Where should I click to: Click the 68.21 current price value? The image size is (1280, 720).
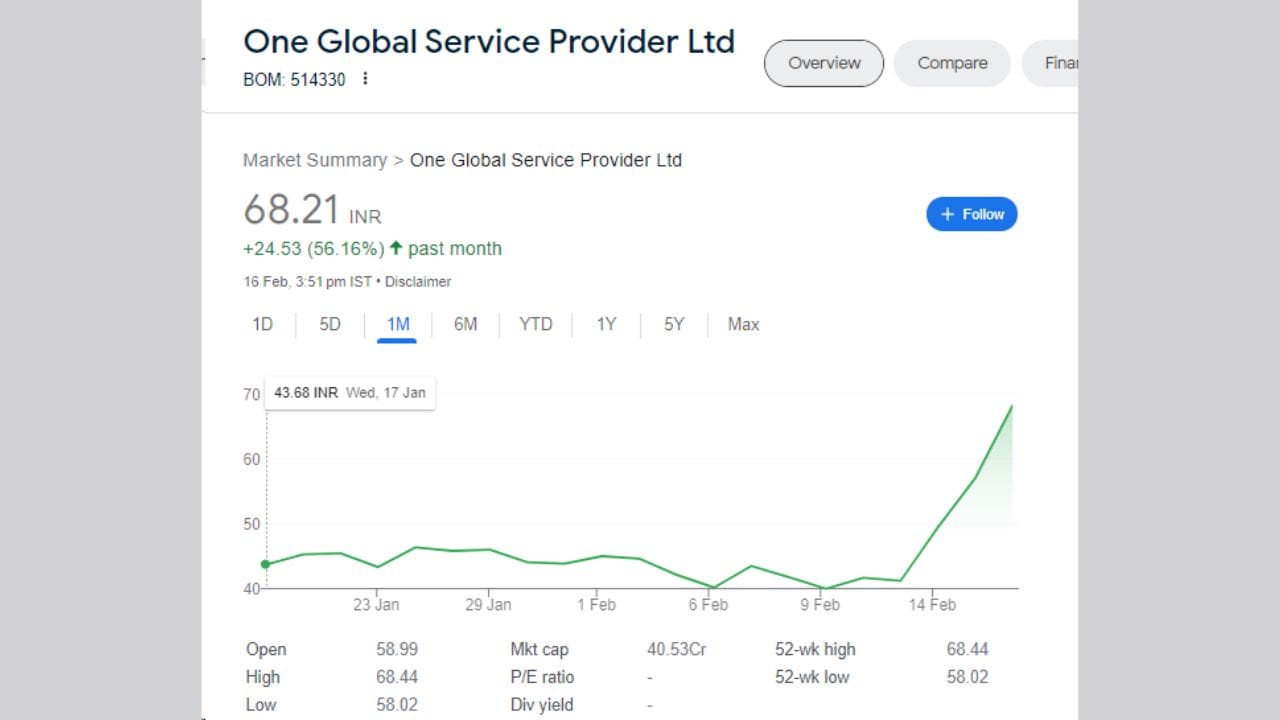point(292,210)
